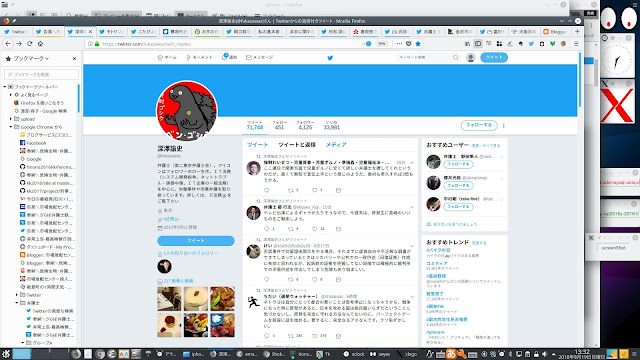The image size is (640, 360).
Task: Open Messages in the Twitter nav
Action: click(x=259, y=58)
